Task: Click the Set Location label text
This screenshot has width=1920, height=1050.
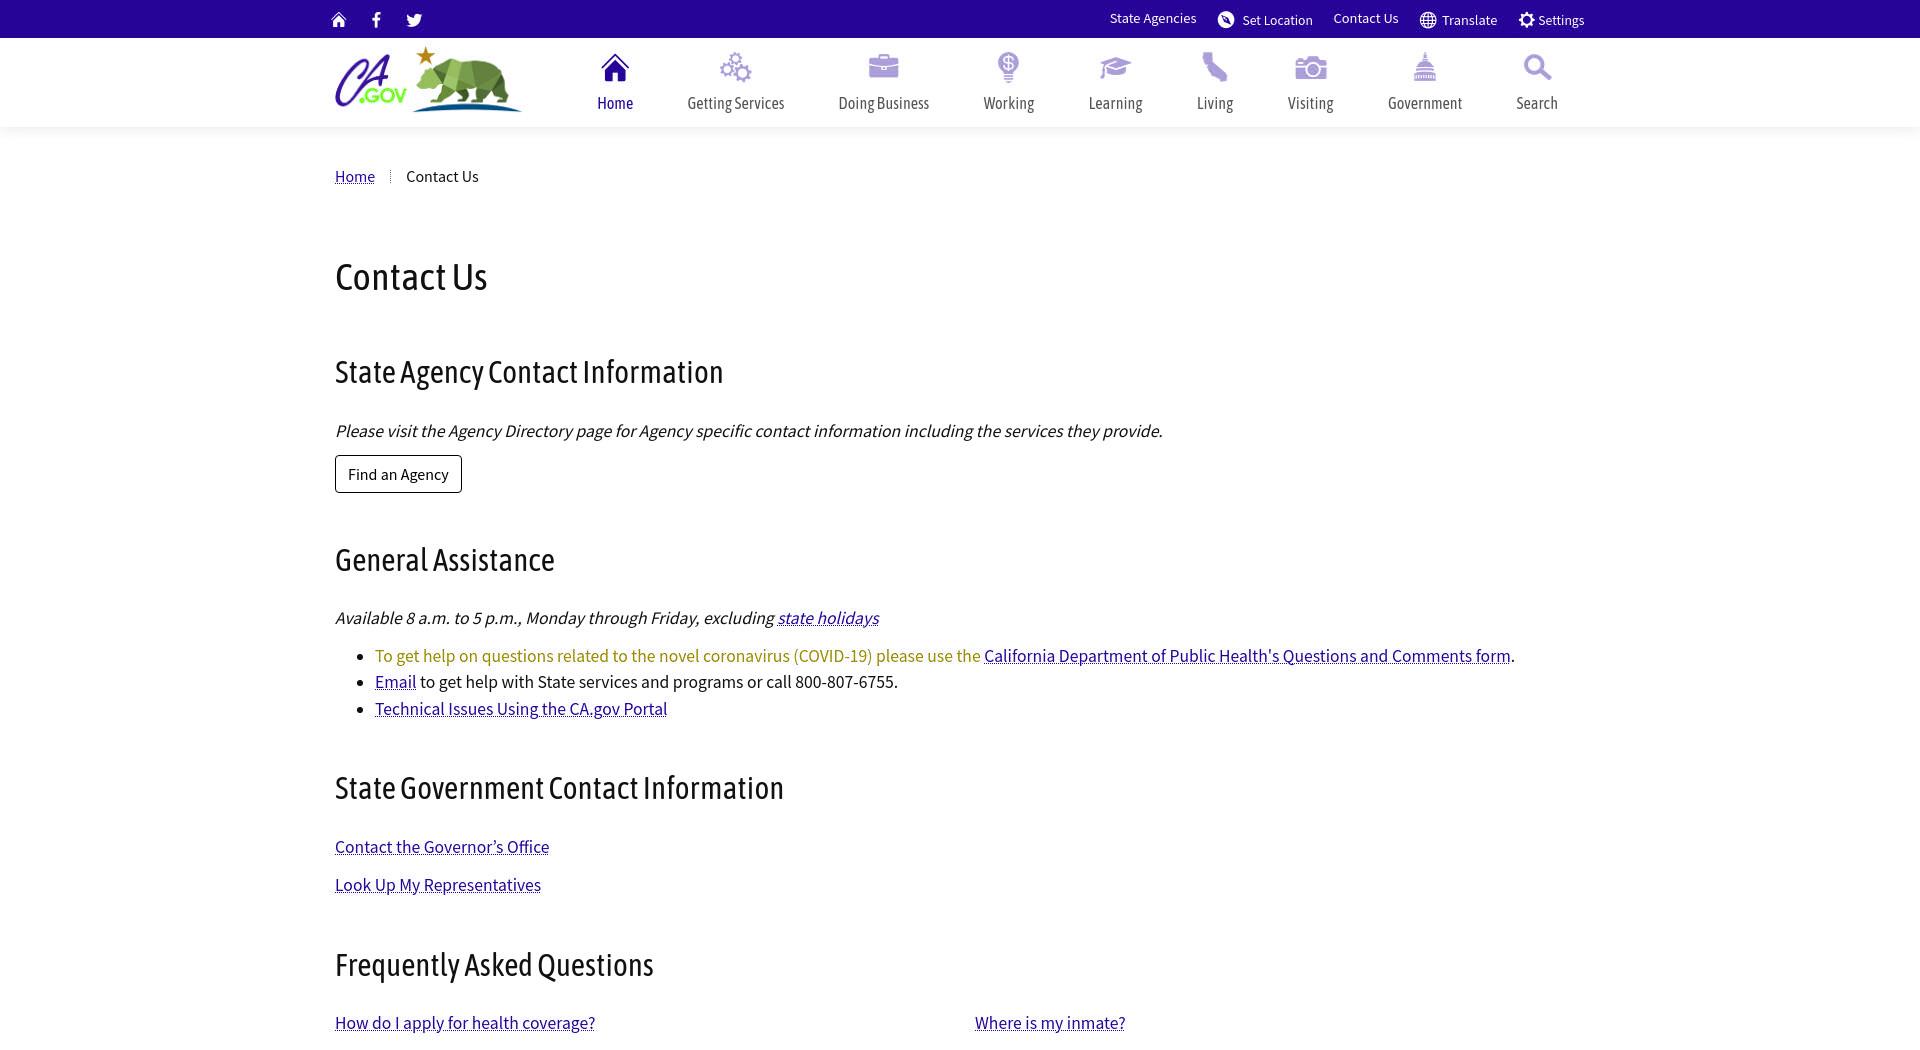Action: 1277,20
